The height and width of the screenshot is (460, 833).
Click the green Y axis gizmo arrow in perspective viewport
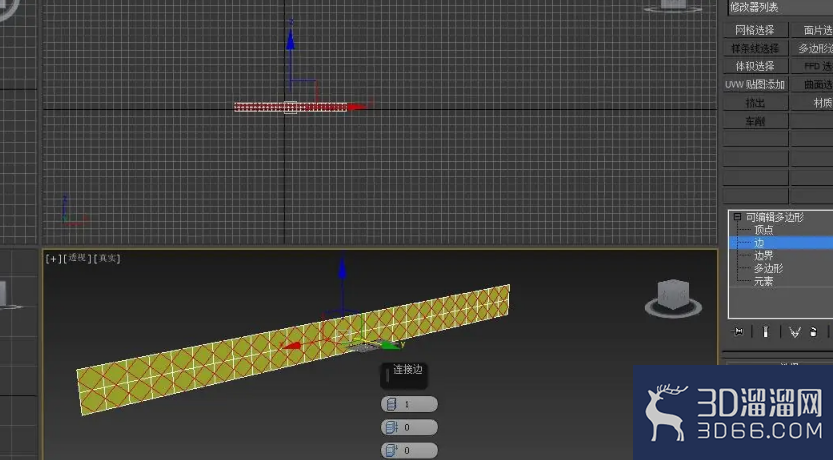click(392, 345)
